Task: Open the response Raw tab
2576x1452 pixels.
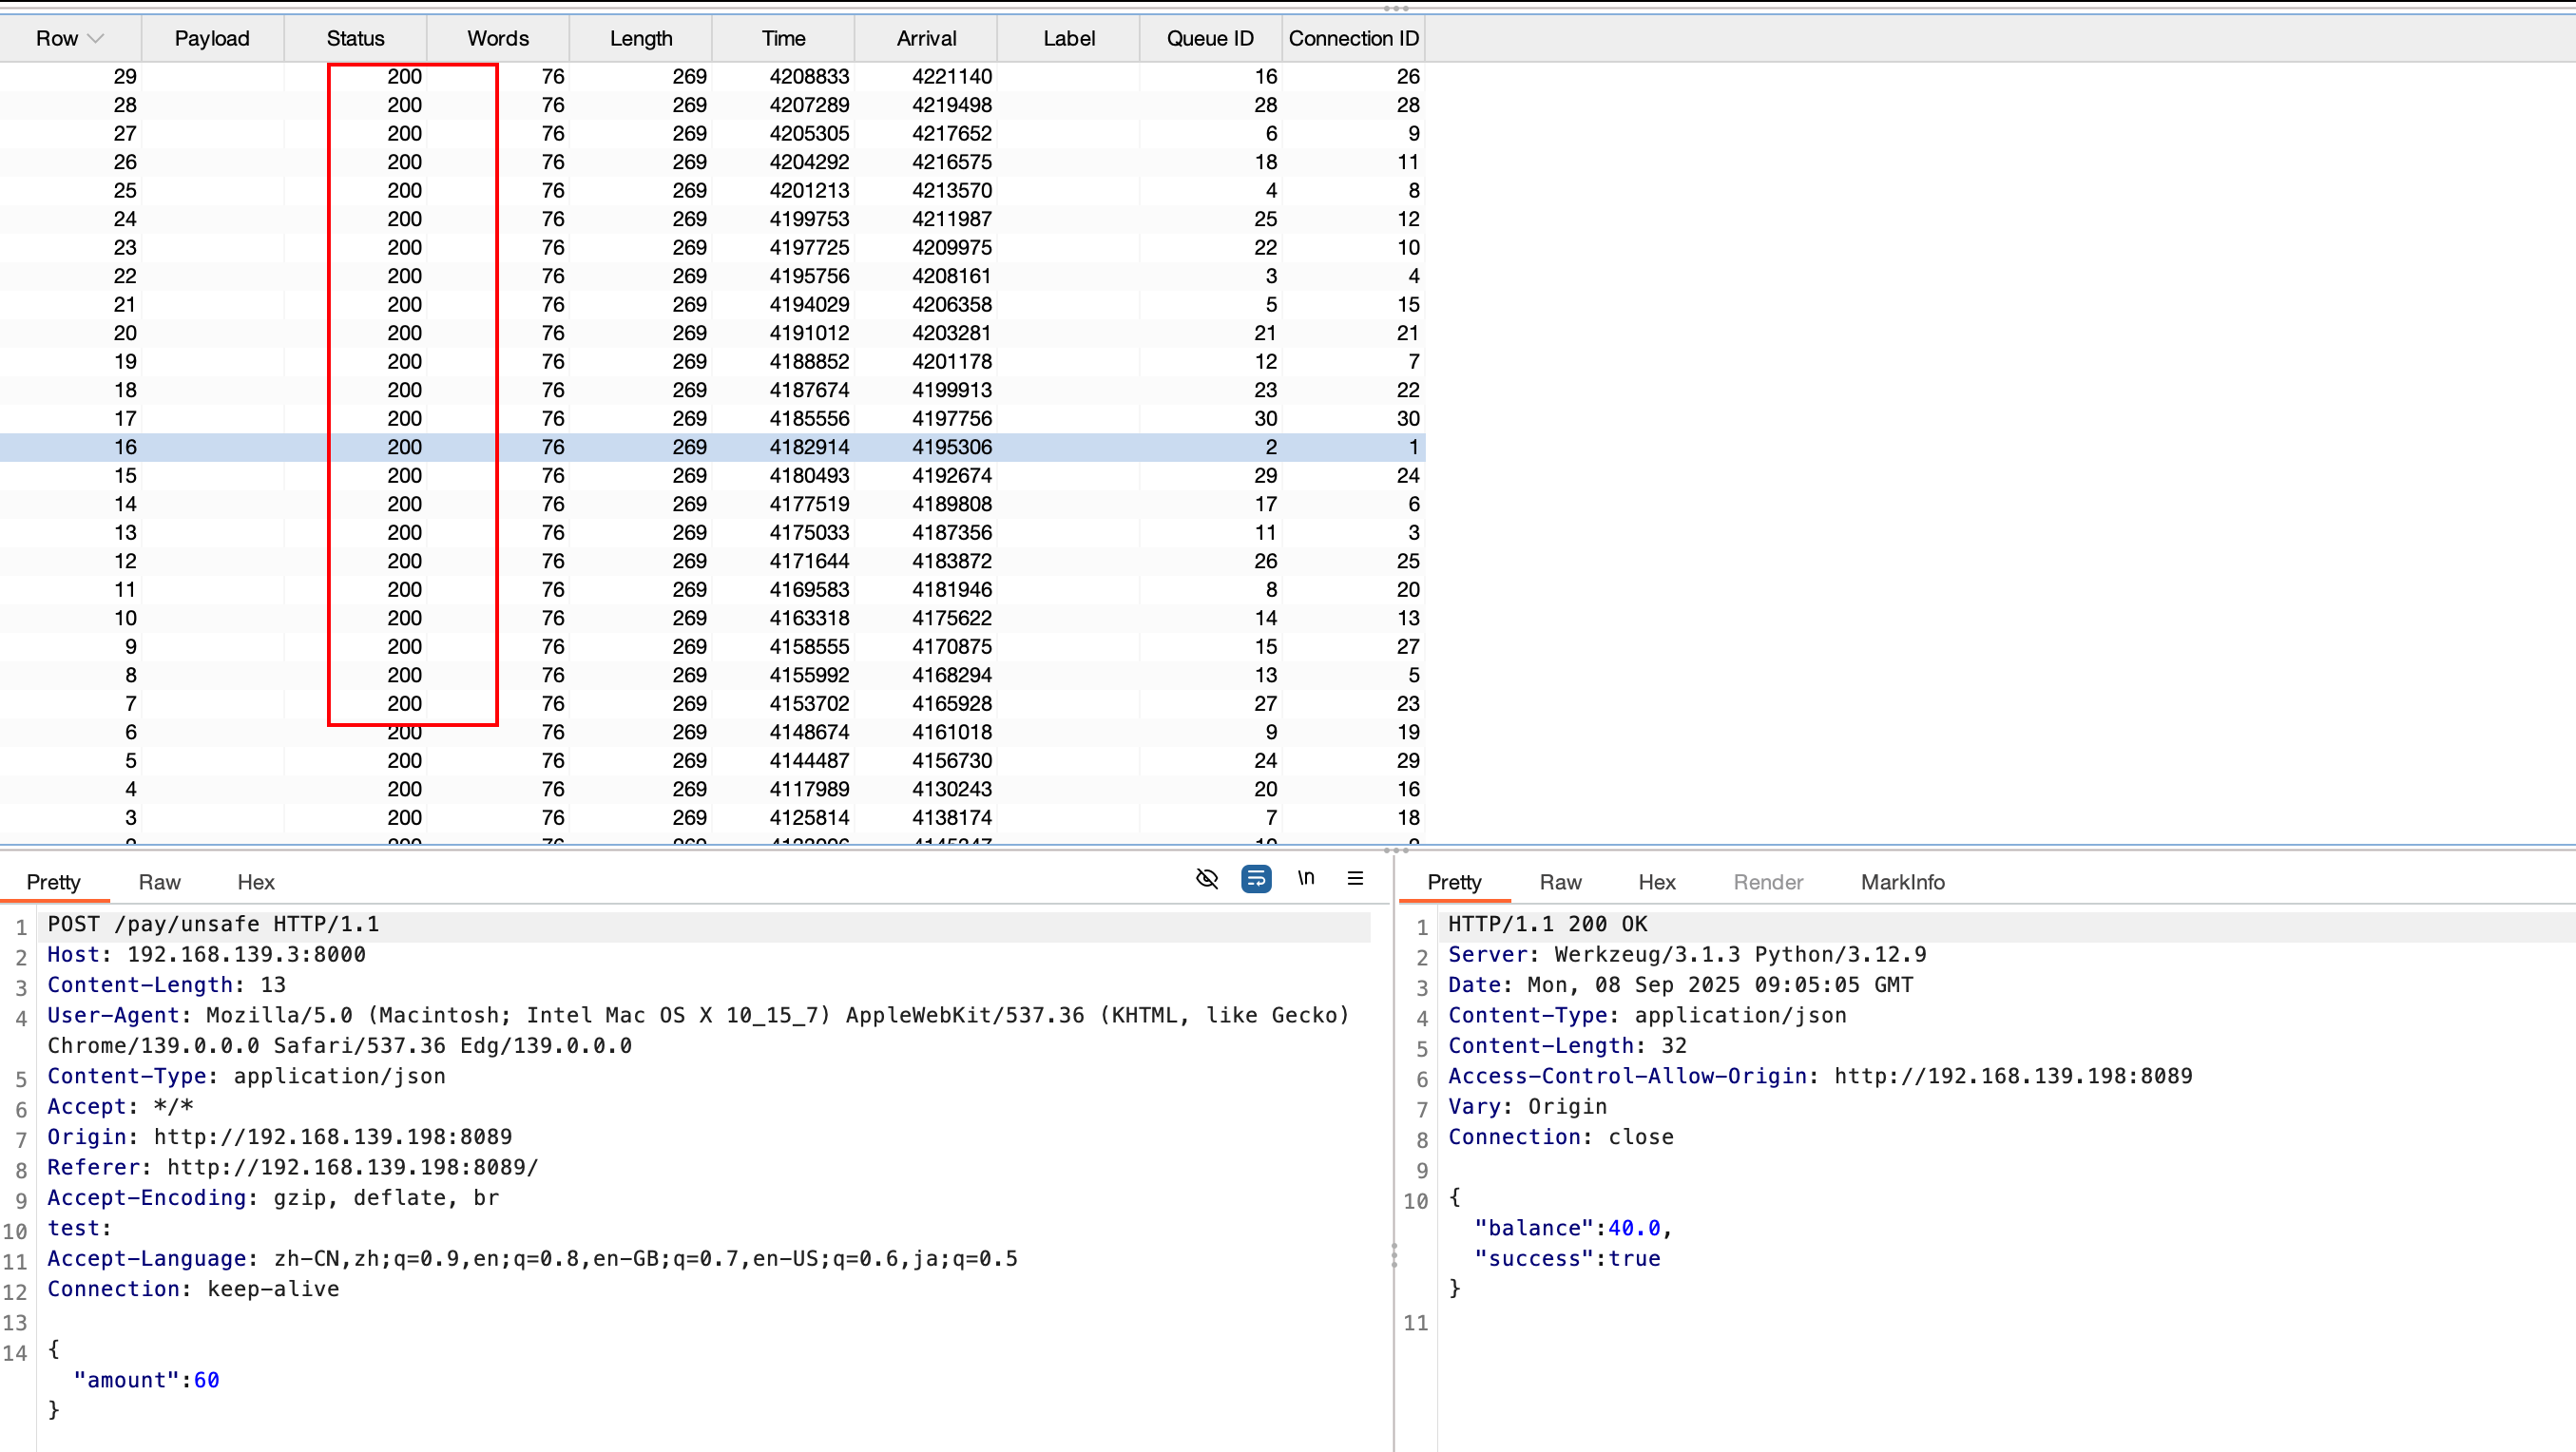Action: tap(1560, 882)
